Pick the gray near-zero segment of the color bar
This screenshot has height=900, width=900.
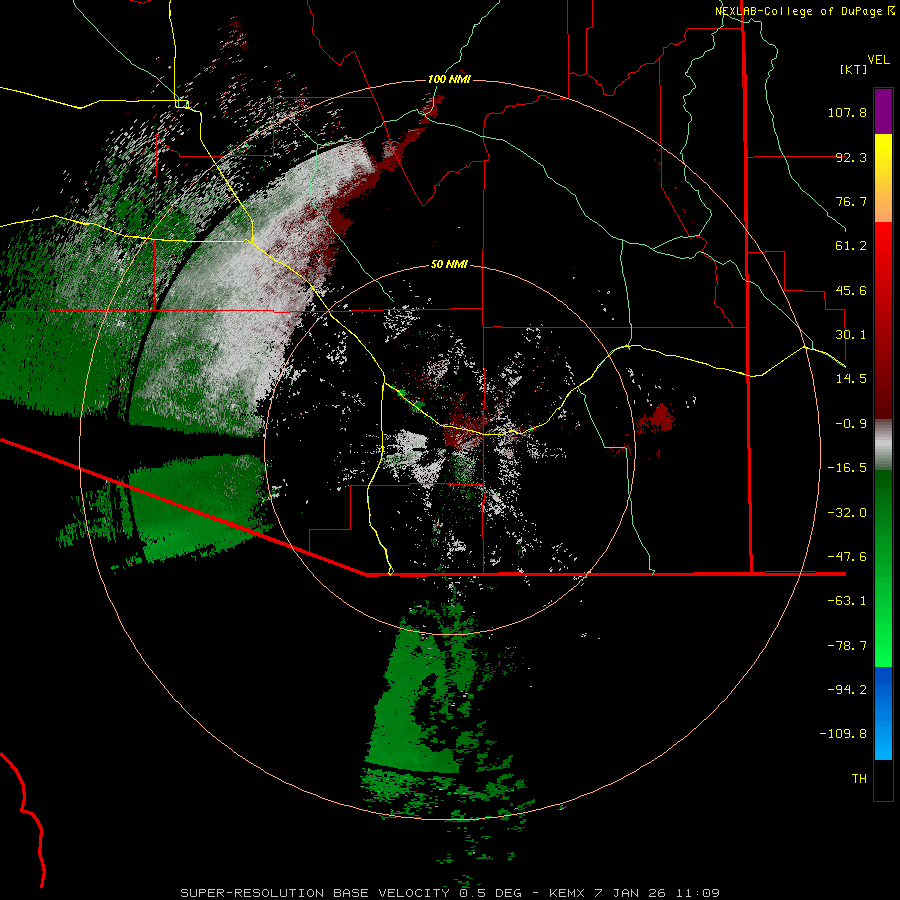tap(883, 443)
